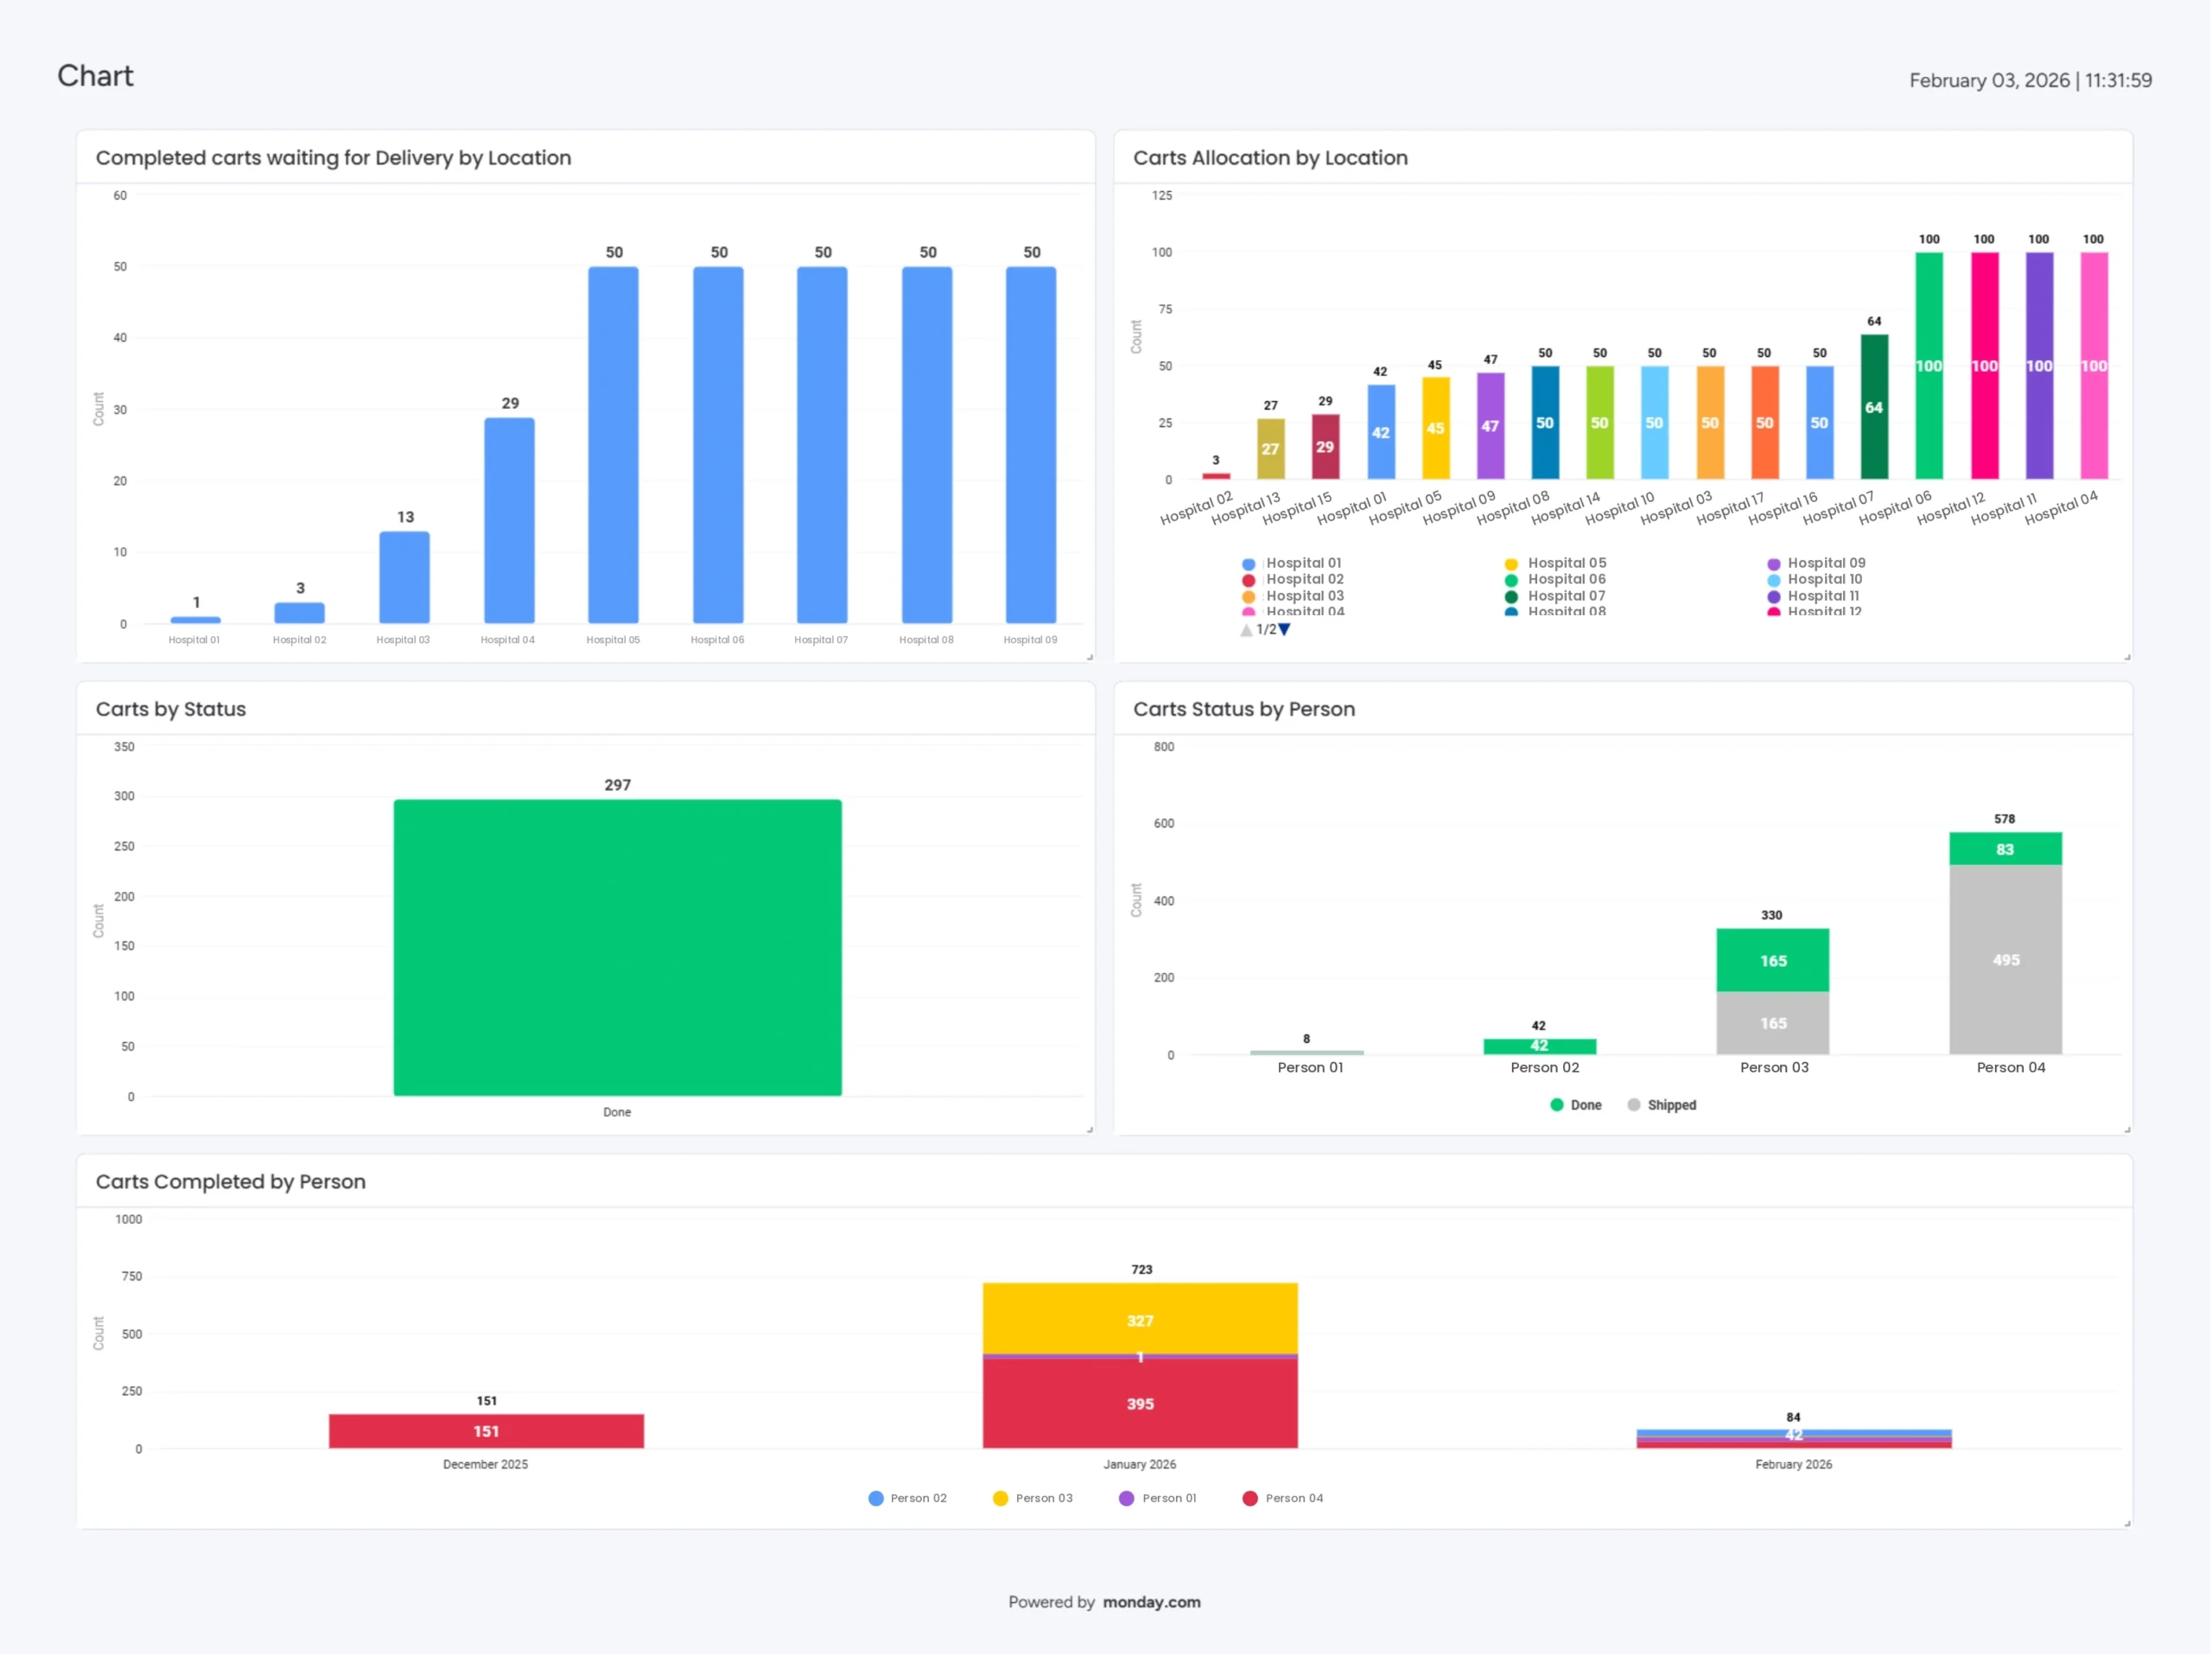Toggle the Done legend entry
The image size is (2212, 1654).
coord(1585,1105)
